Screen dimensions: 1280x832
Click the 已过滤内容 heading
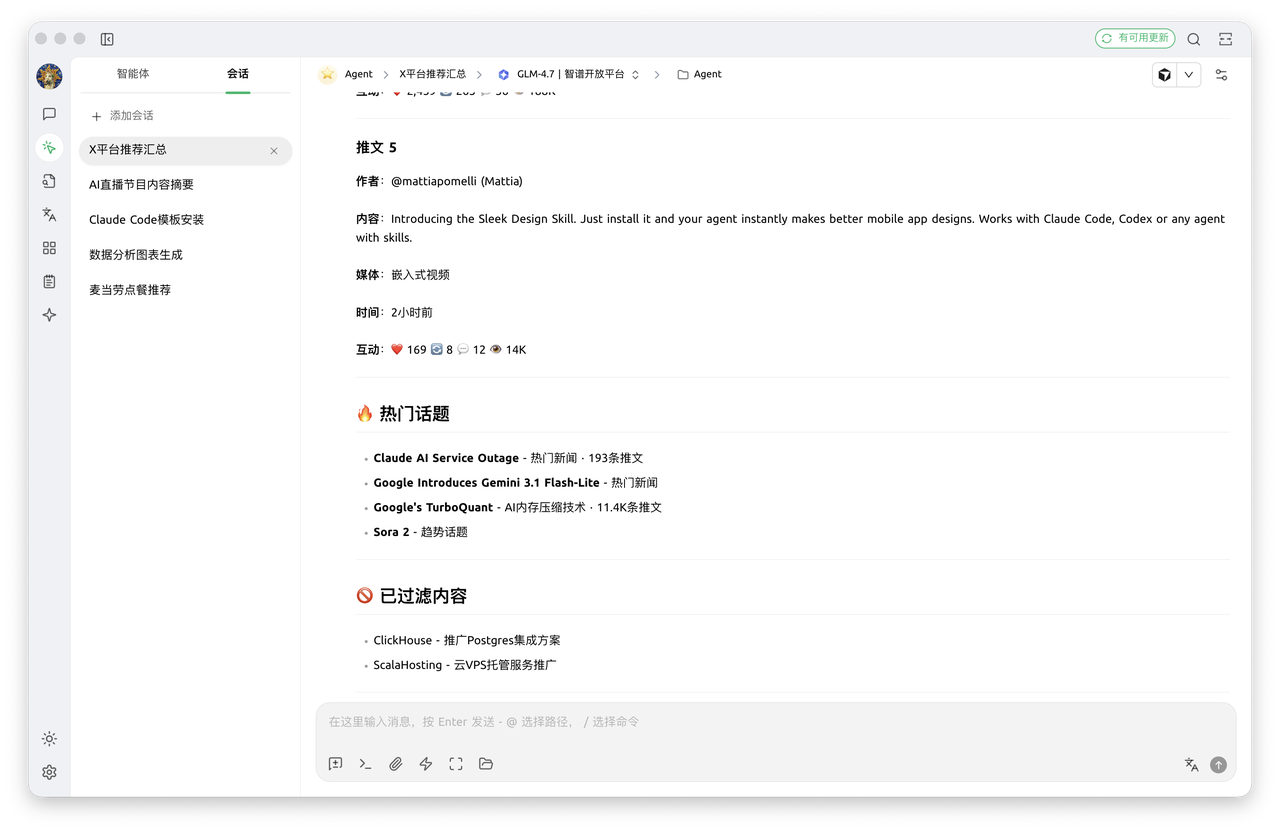[412, 596]
